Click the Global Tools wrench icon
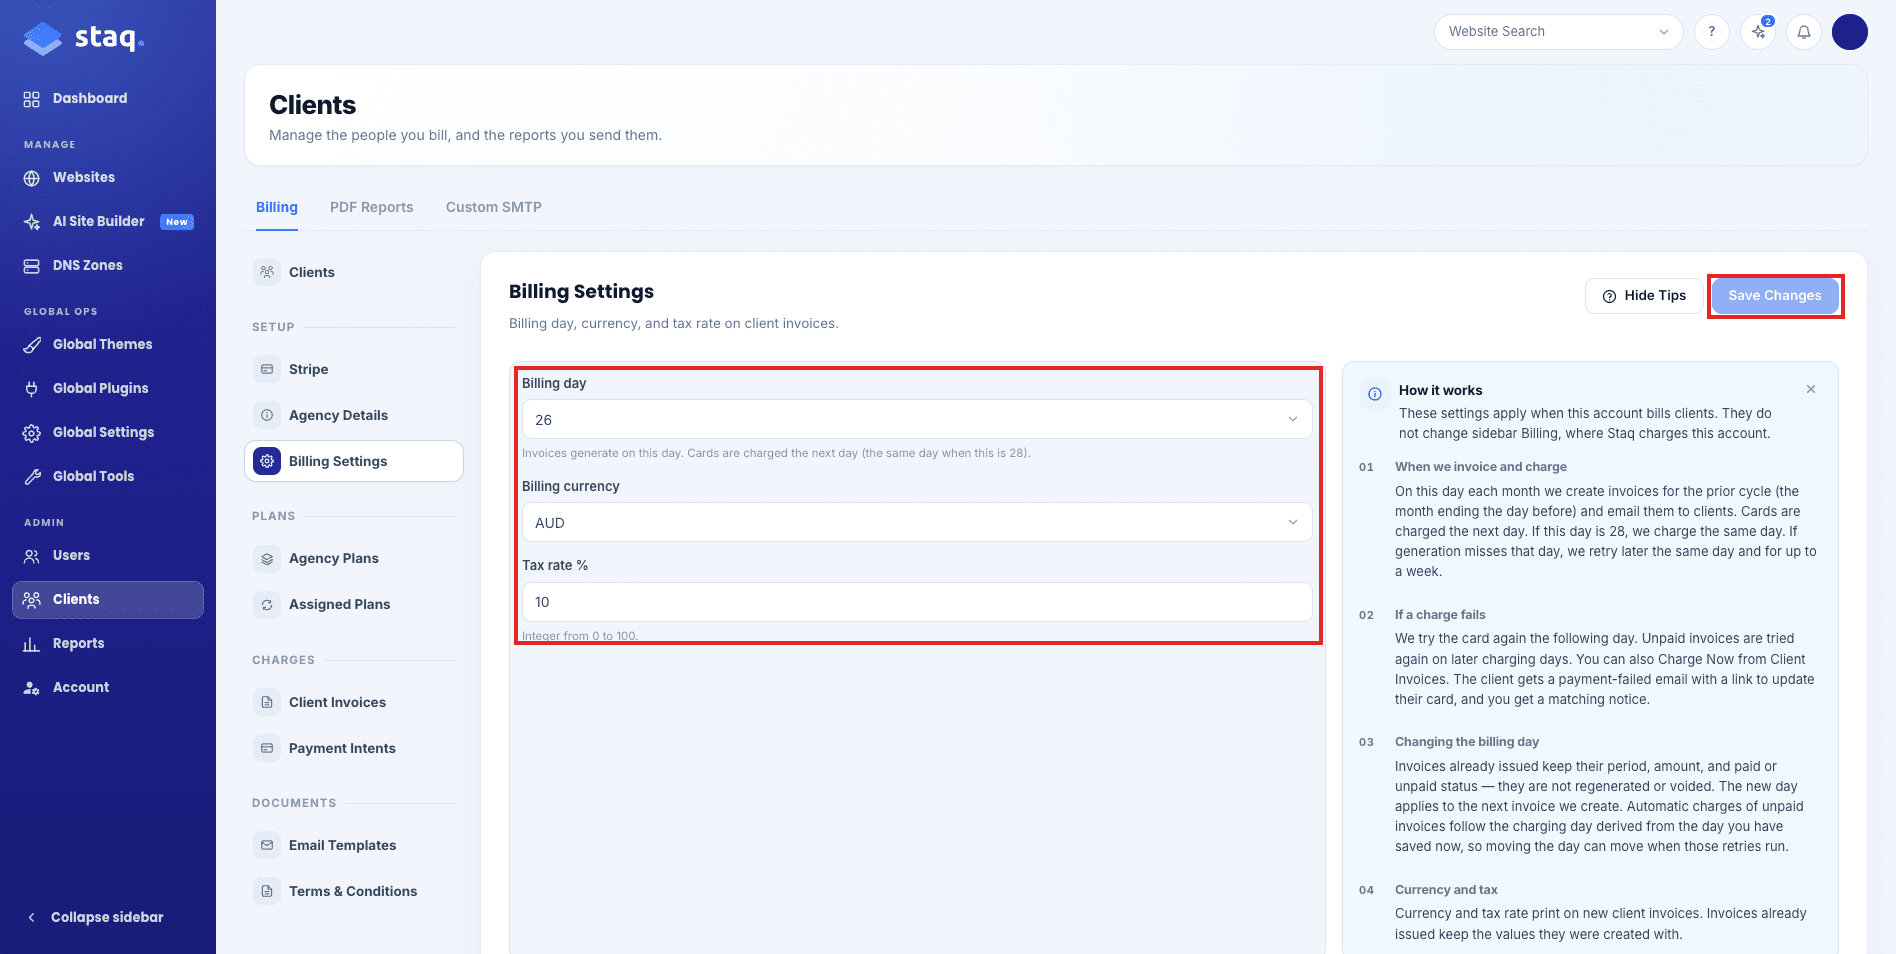 32,477
